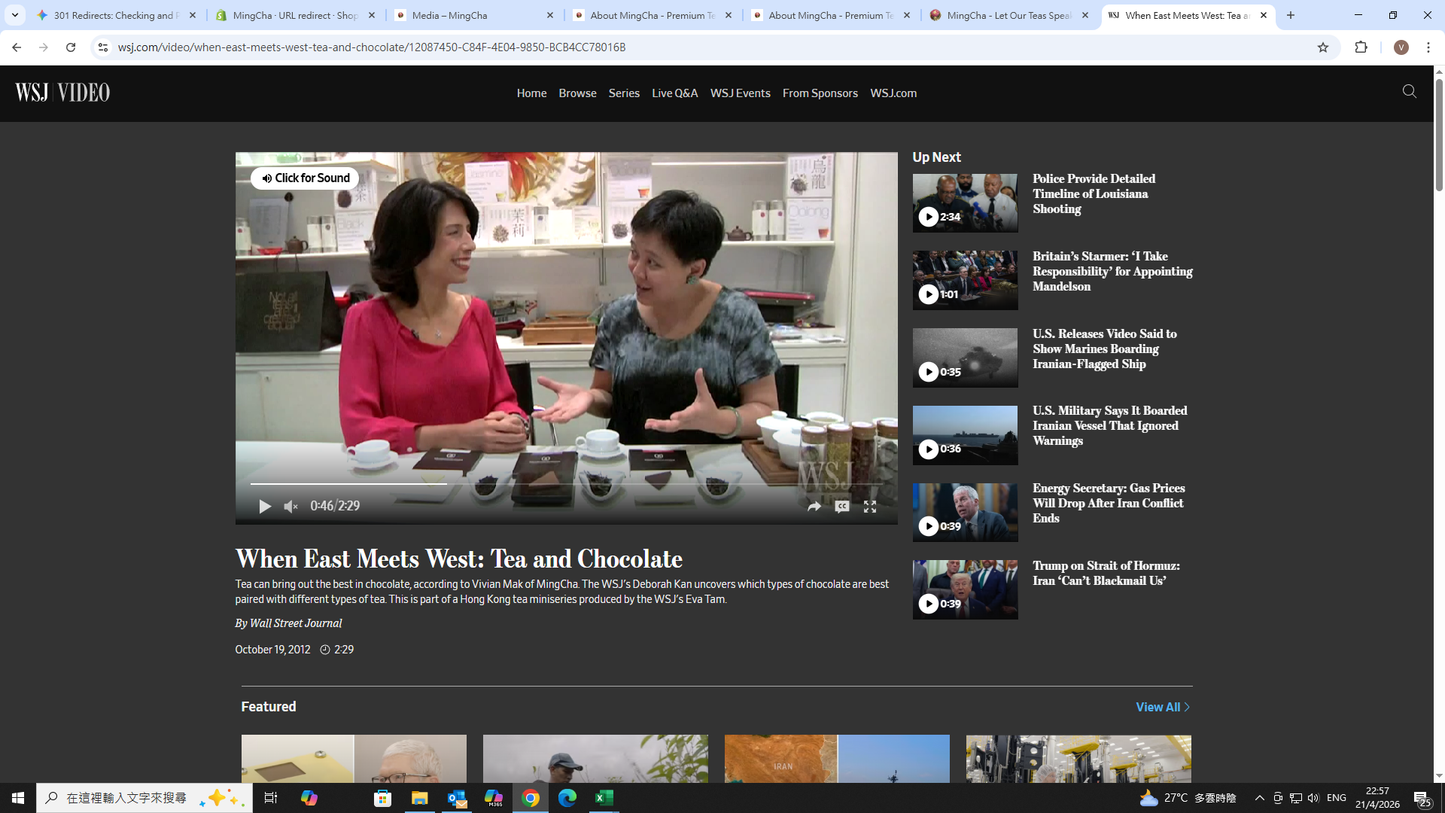This screenshot has width=1445, height=813.
Task: Open Britain's Starmer 'I Take Responsibility' headline
Action: [1112, 271]
